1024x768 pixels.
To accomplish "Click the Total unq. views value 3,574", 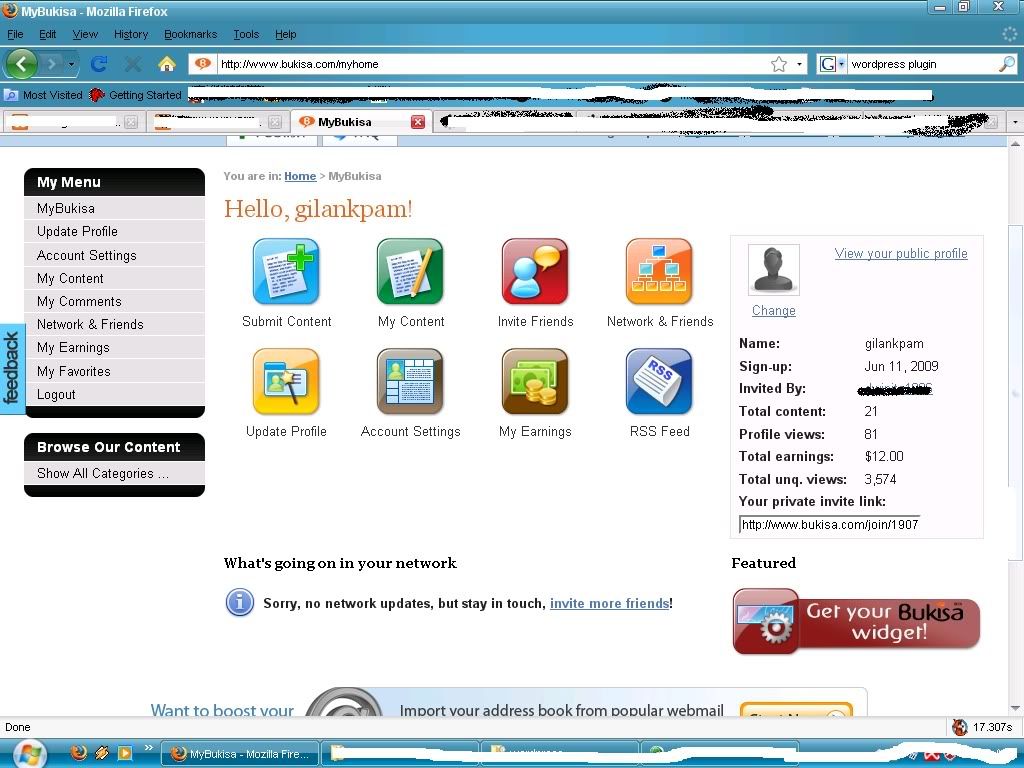I will point(880,479).
